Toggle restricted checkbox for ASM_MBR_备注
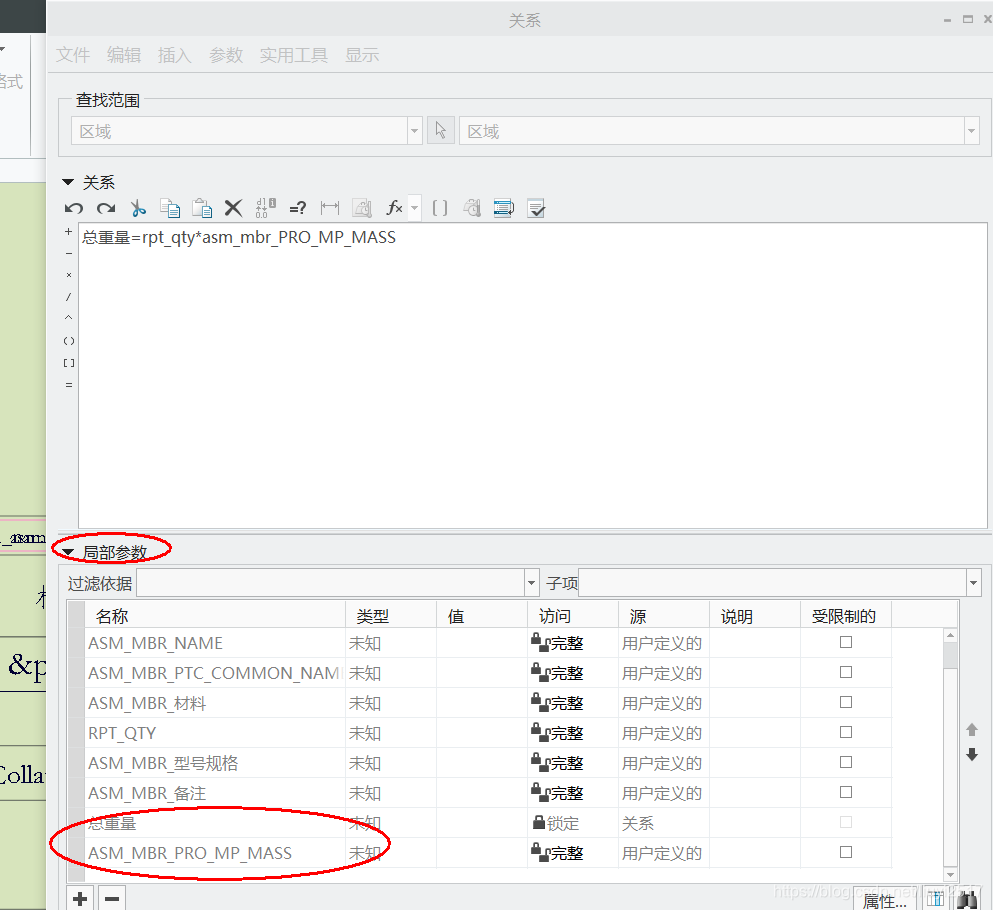Image resolution: width=993 pixels, height=910 pixels. (845, 792)
